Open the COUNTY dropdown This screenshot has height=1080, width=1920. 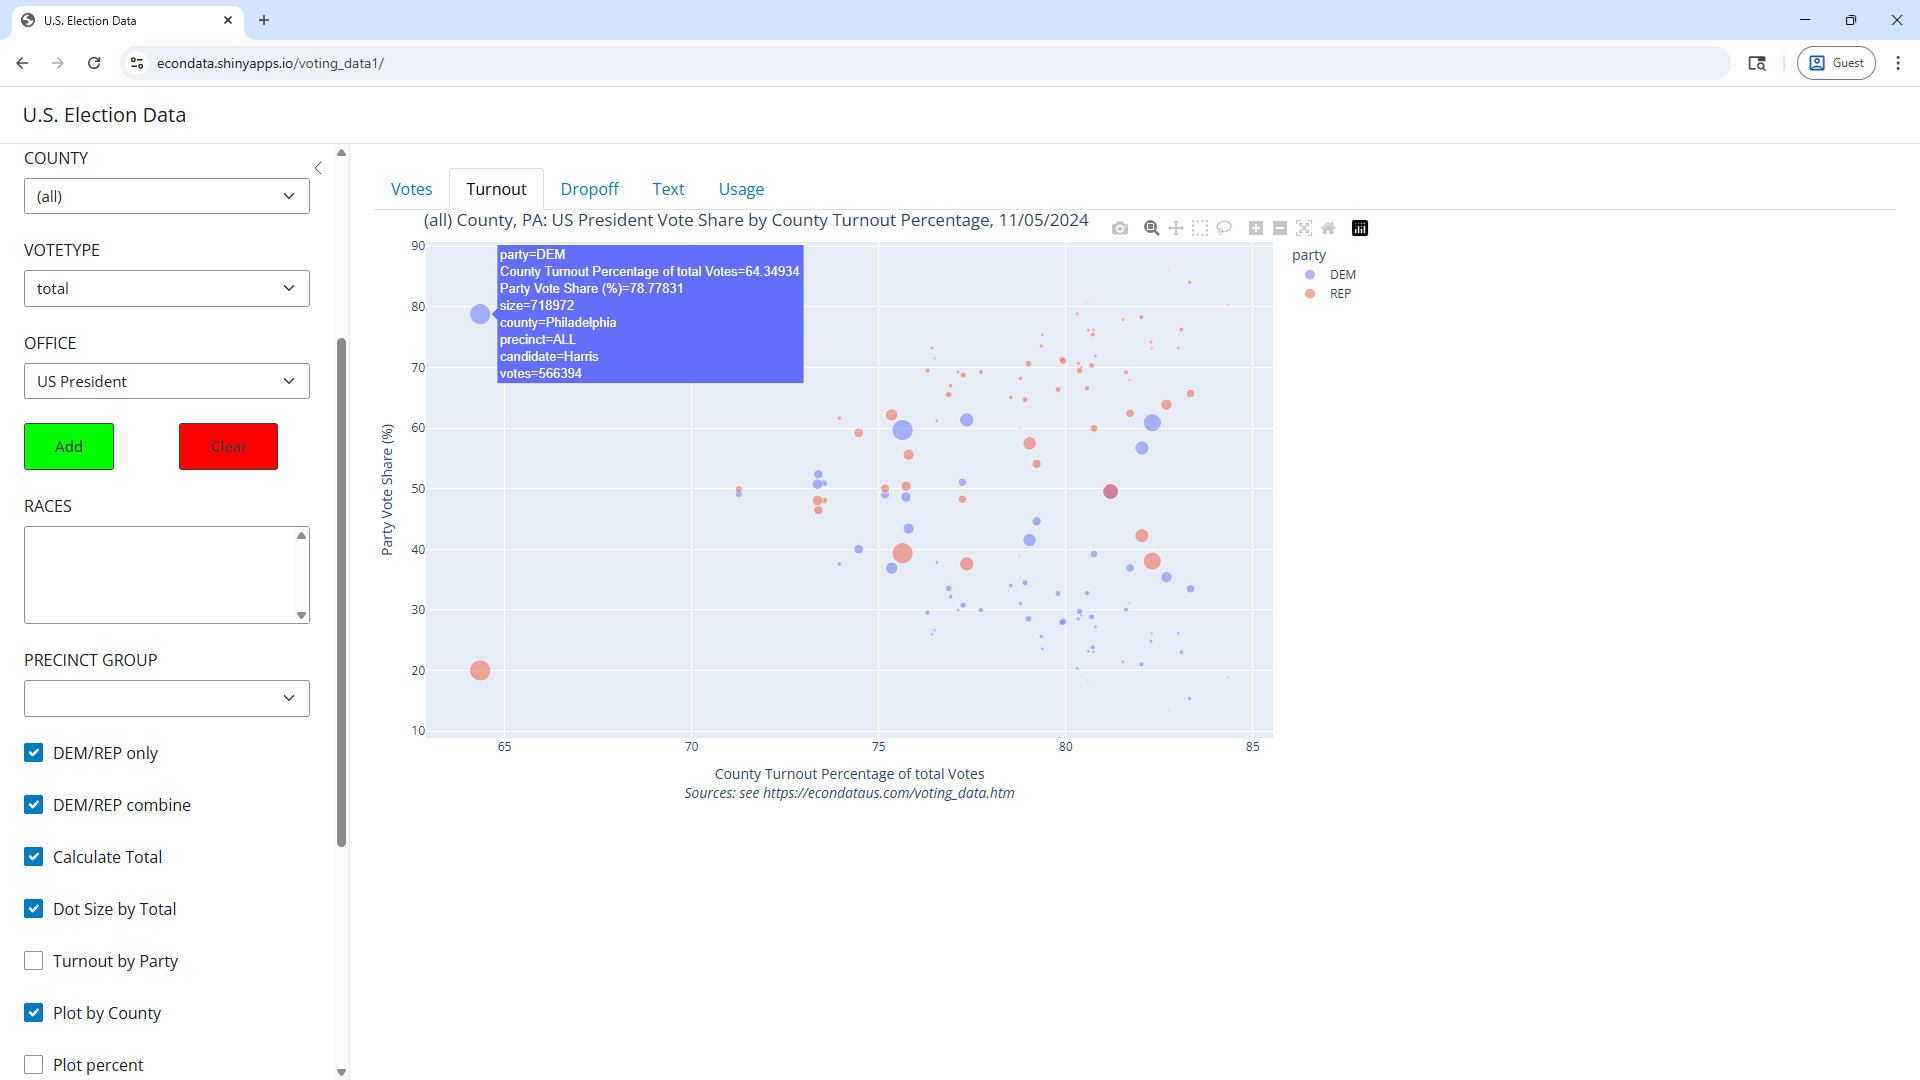(x=167, y=196)
